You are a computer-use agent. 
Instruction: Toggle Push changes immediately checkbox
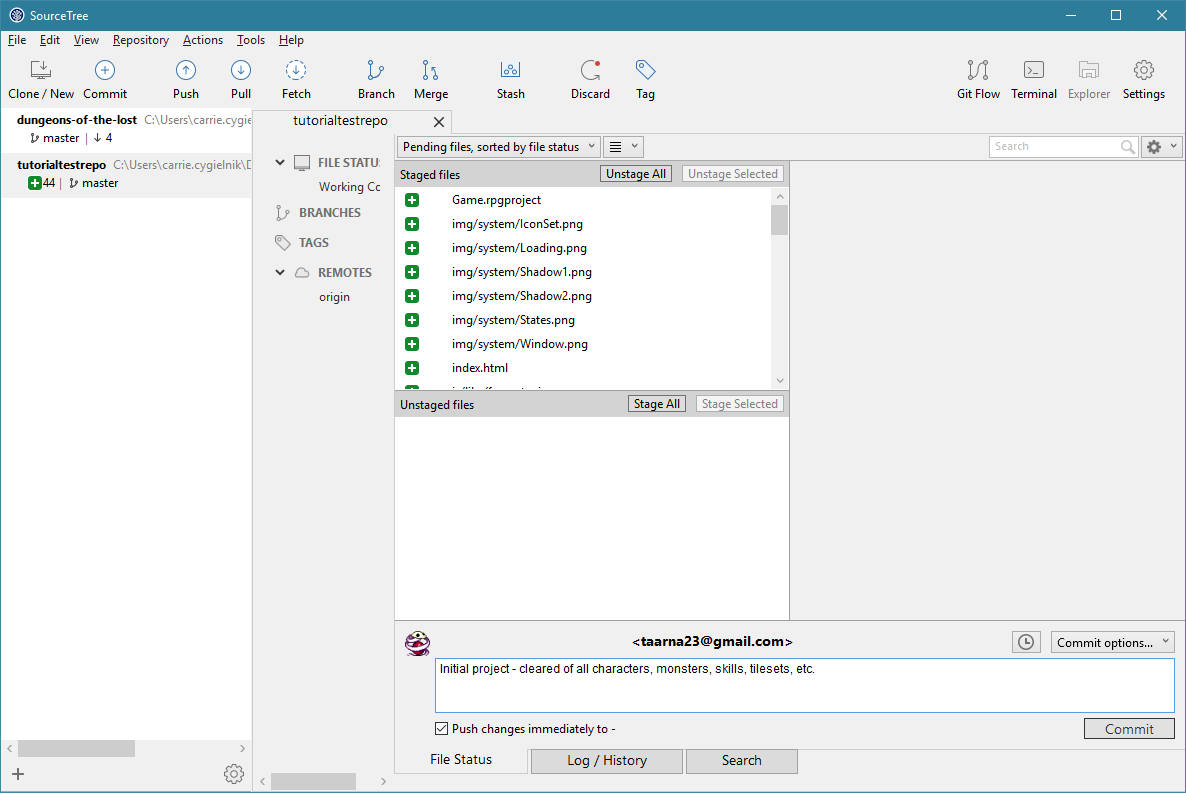[441, 729]
